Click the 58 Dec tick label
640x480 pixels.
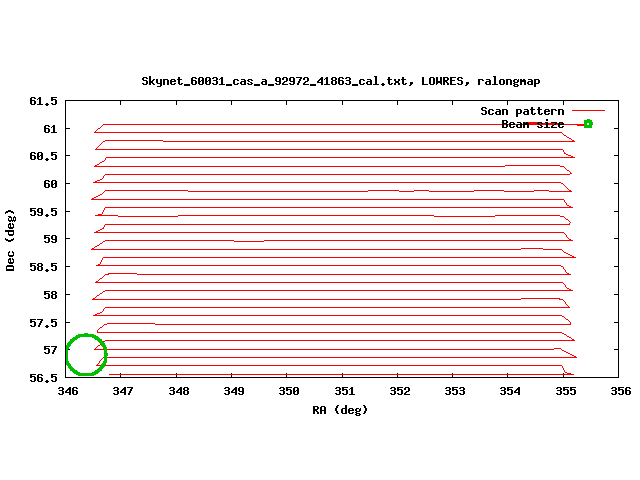pyautogui.click(x=50, y=295)
